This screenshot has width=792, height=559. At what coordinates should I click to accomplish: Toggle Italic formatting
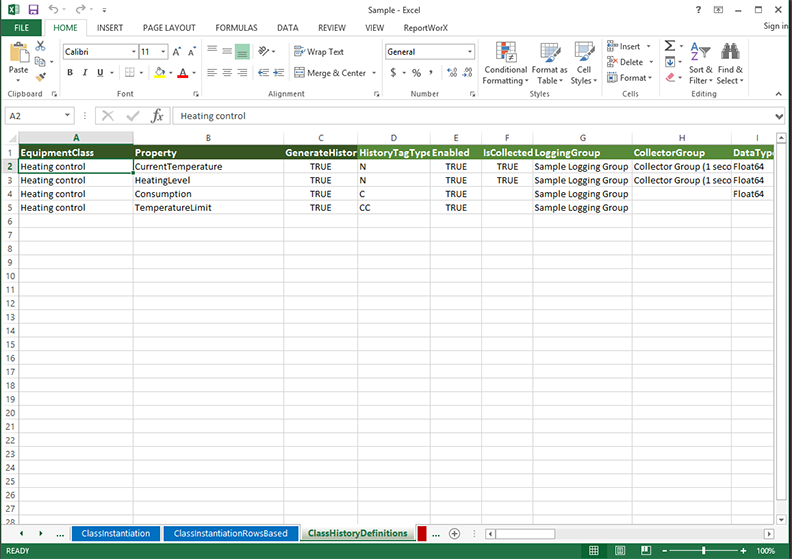click(85, 73)
